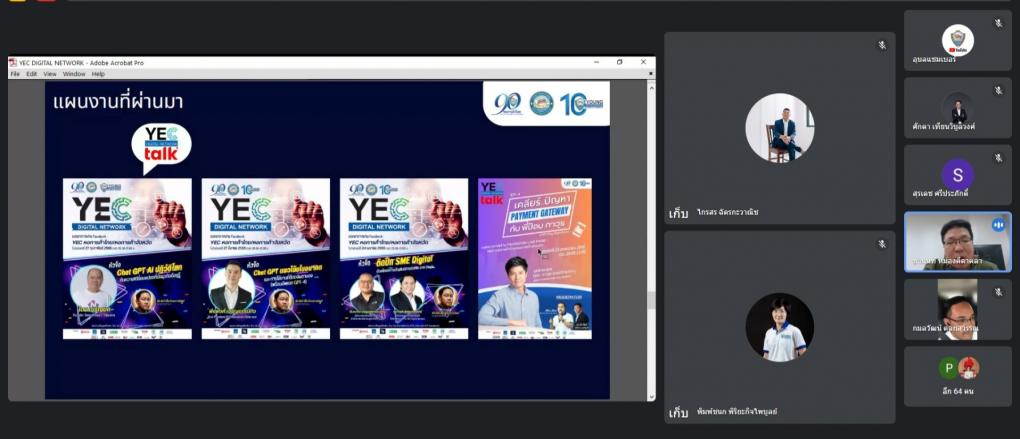Screen dimensions: 1020x439
Task: Click participant name สุรเดช ศรีประภักดิ์
Action: click(940, 193)
